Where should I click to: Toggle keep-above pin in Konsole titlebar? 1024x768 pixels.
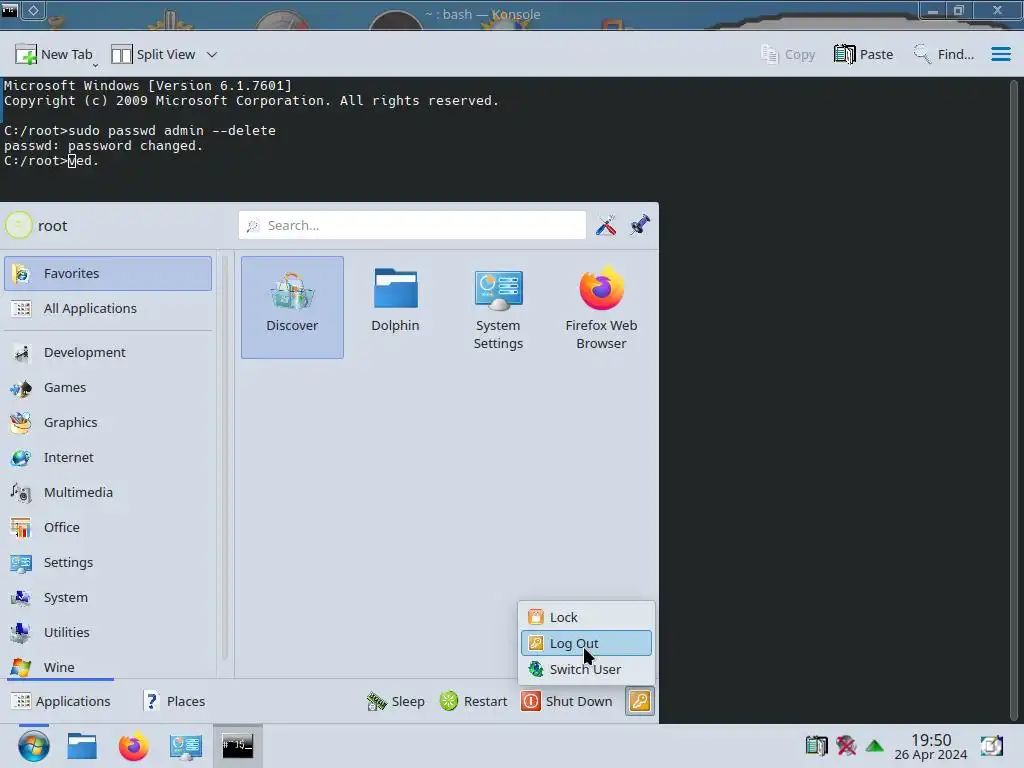point(34,10)
